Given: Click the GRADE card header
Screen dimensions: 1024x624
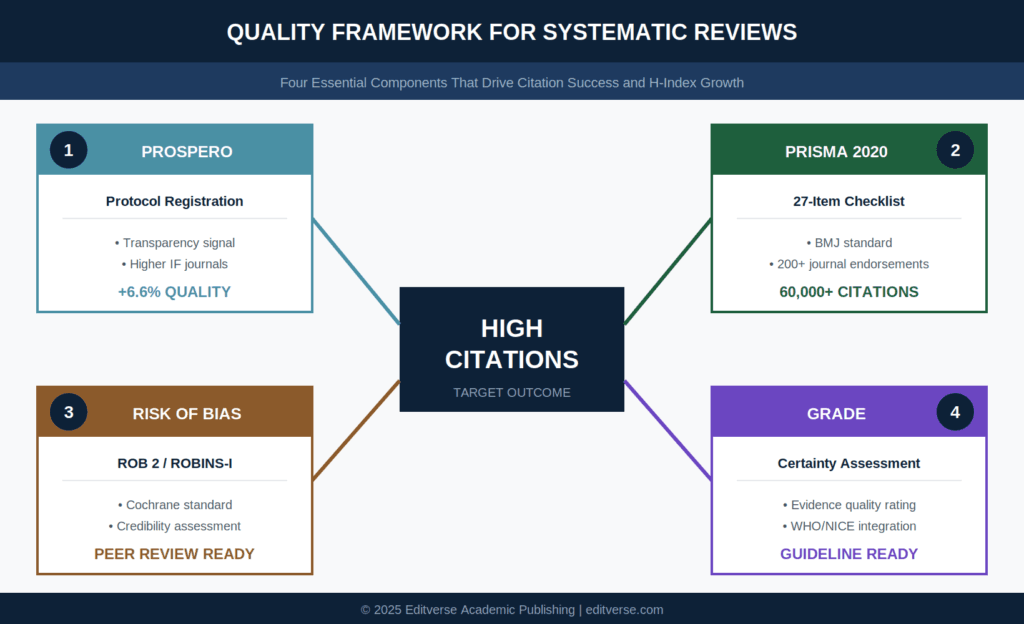Looking at the screenshot, I should [836, 413].
